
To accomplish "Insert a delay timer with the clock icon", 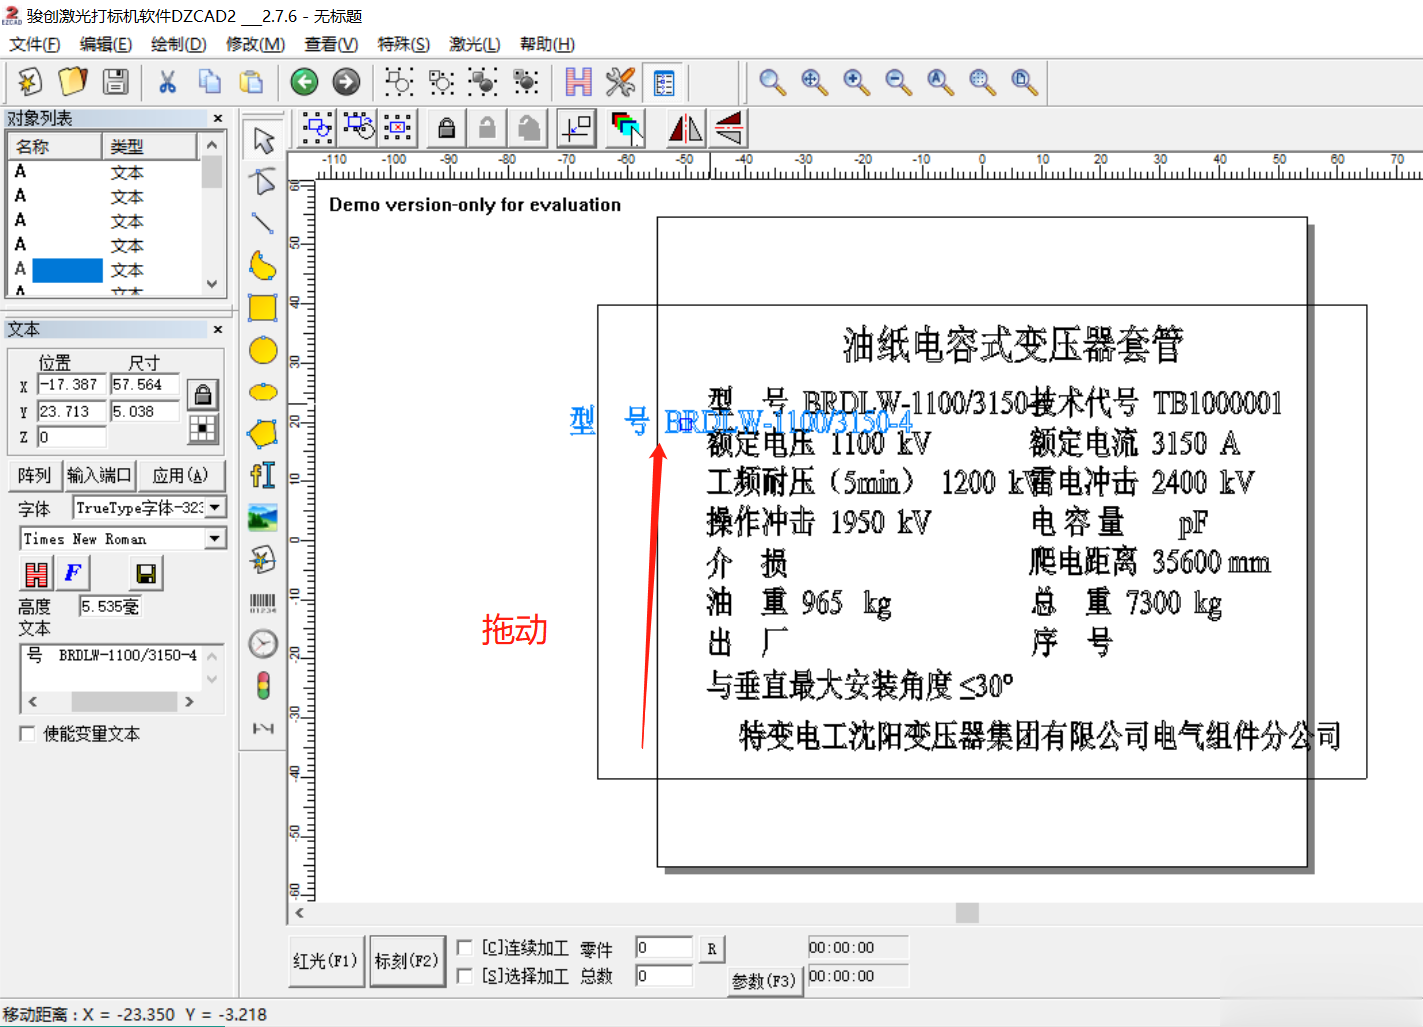I will coord(263,644).
